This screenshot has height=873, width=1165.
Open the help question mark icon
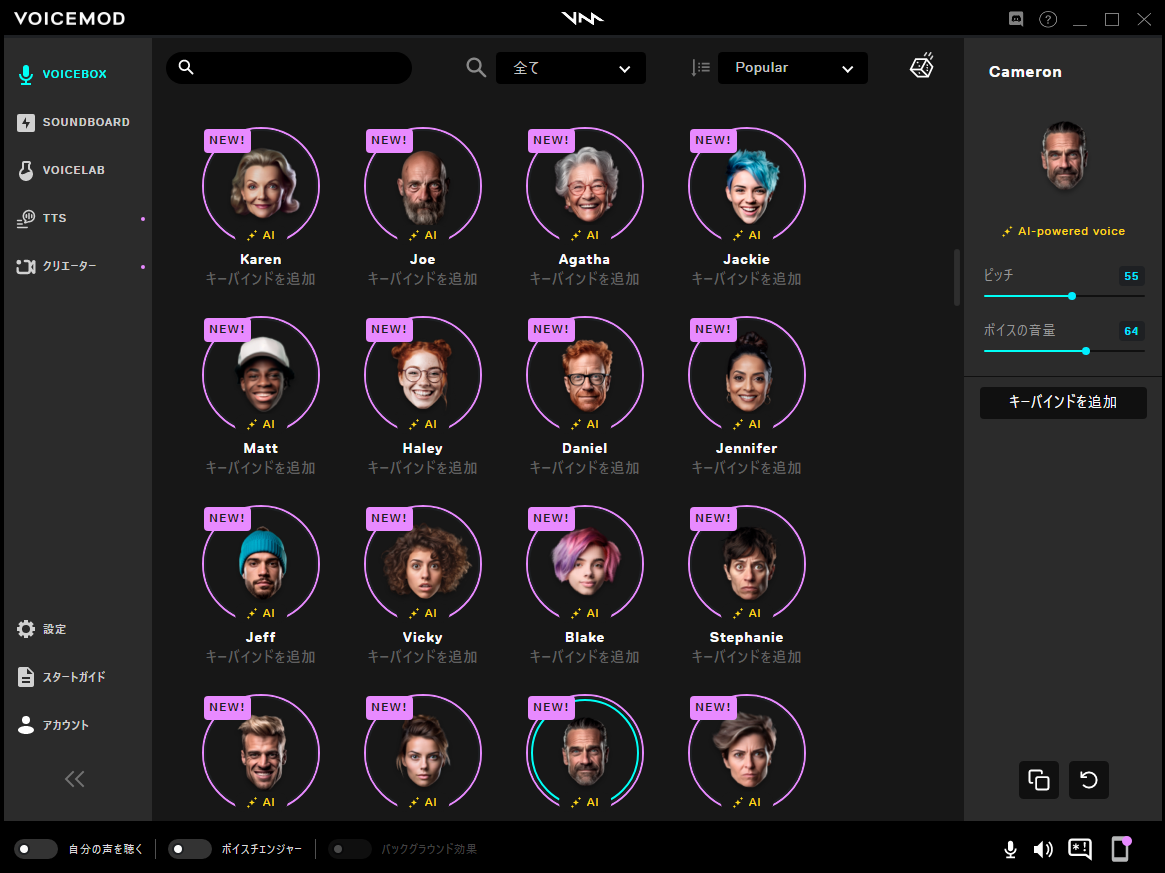(1048, 19)
